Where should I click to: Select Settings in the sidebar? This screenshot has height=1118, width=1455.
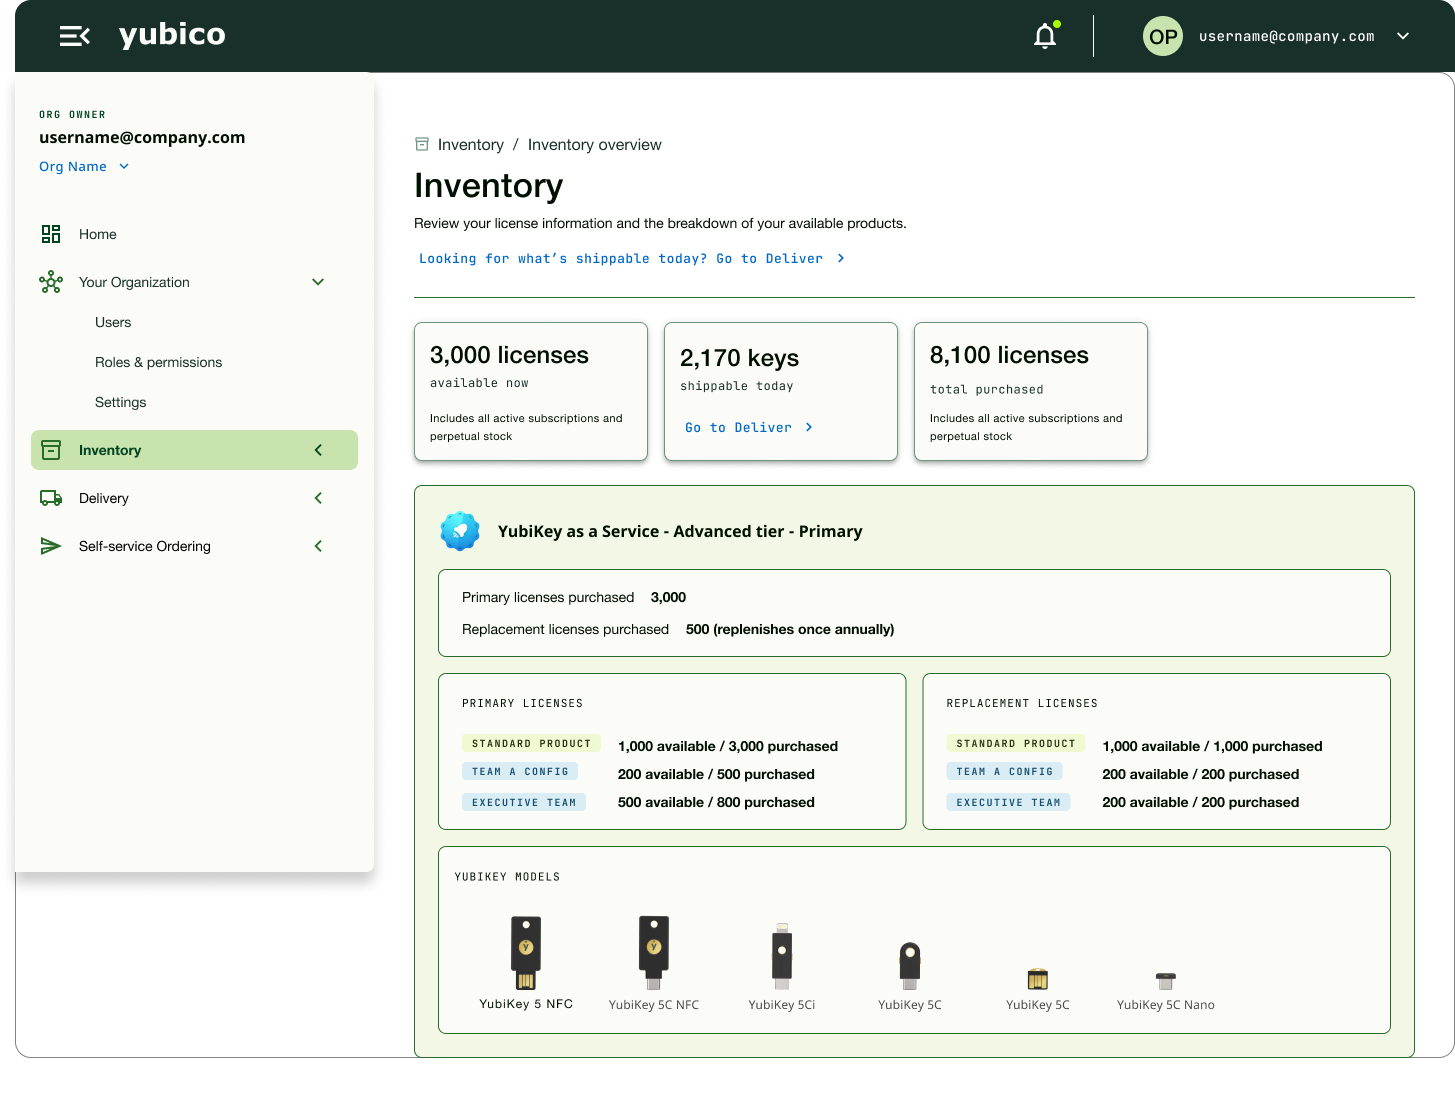coord(120,402)
